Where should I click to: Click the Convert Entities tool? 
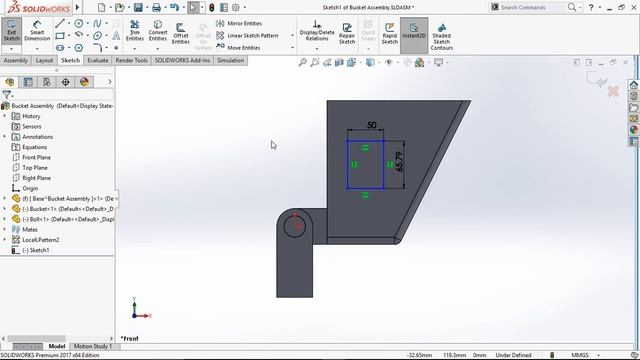(x=158, y=31)
